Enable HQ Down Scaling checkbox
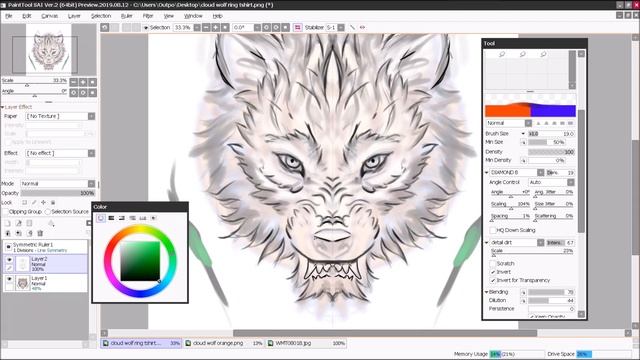 tap(493, 230)
